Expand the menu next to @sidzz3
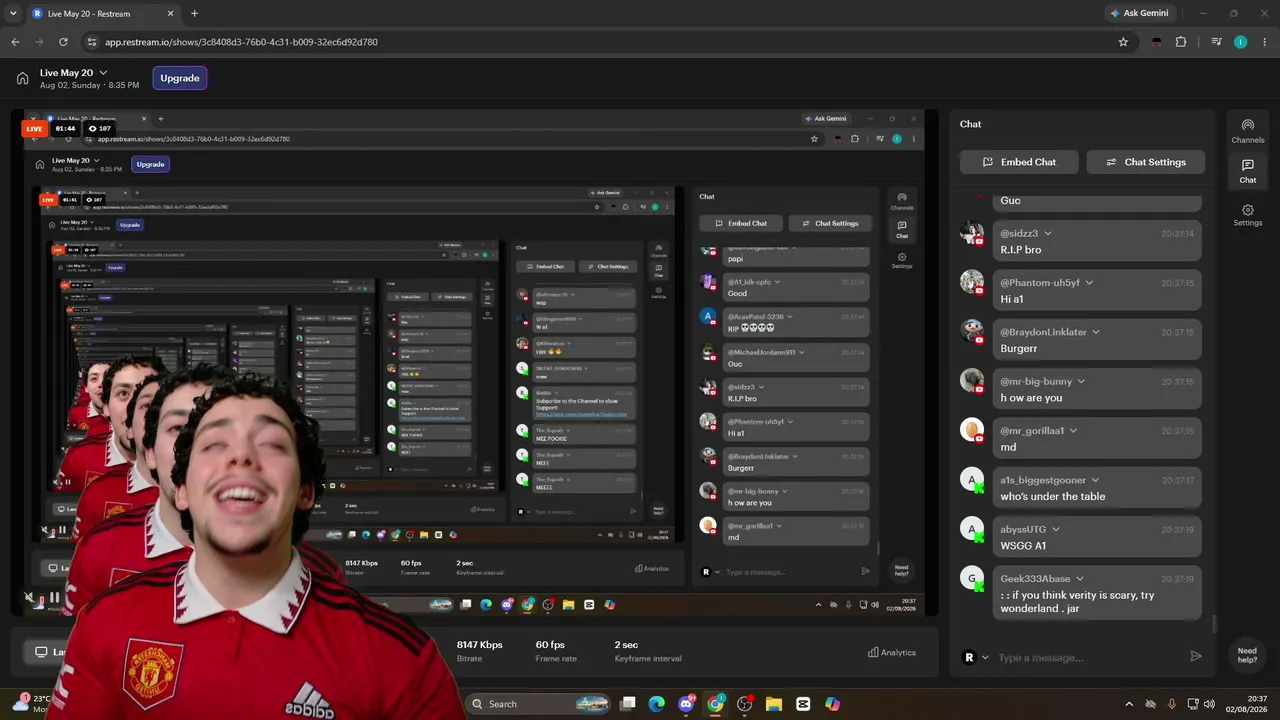The width and height of the screenshot is (1280, 720). click(x=1048, y=234)
